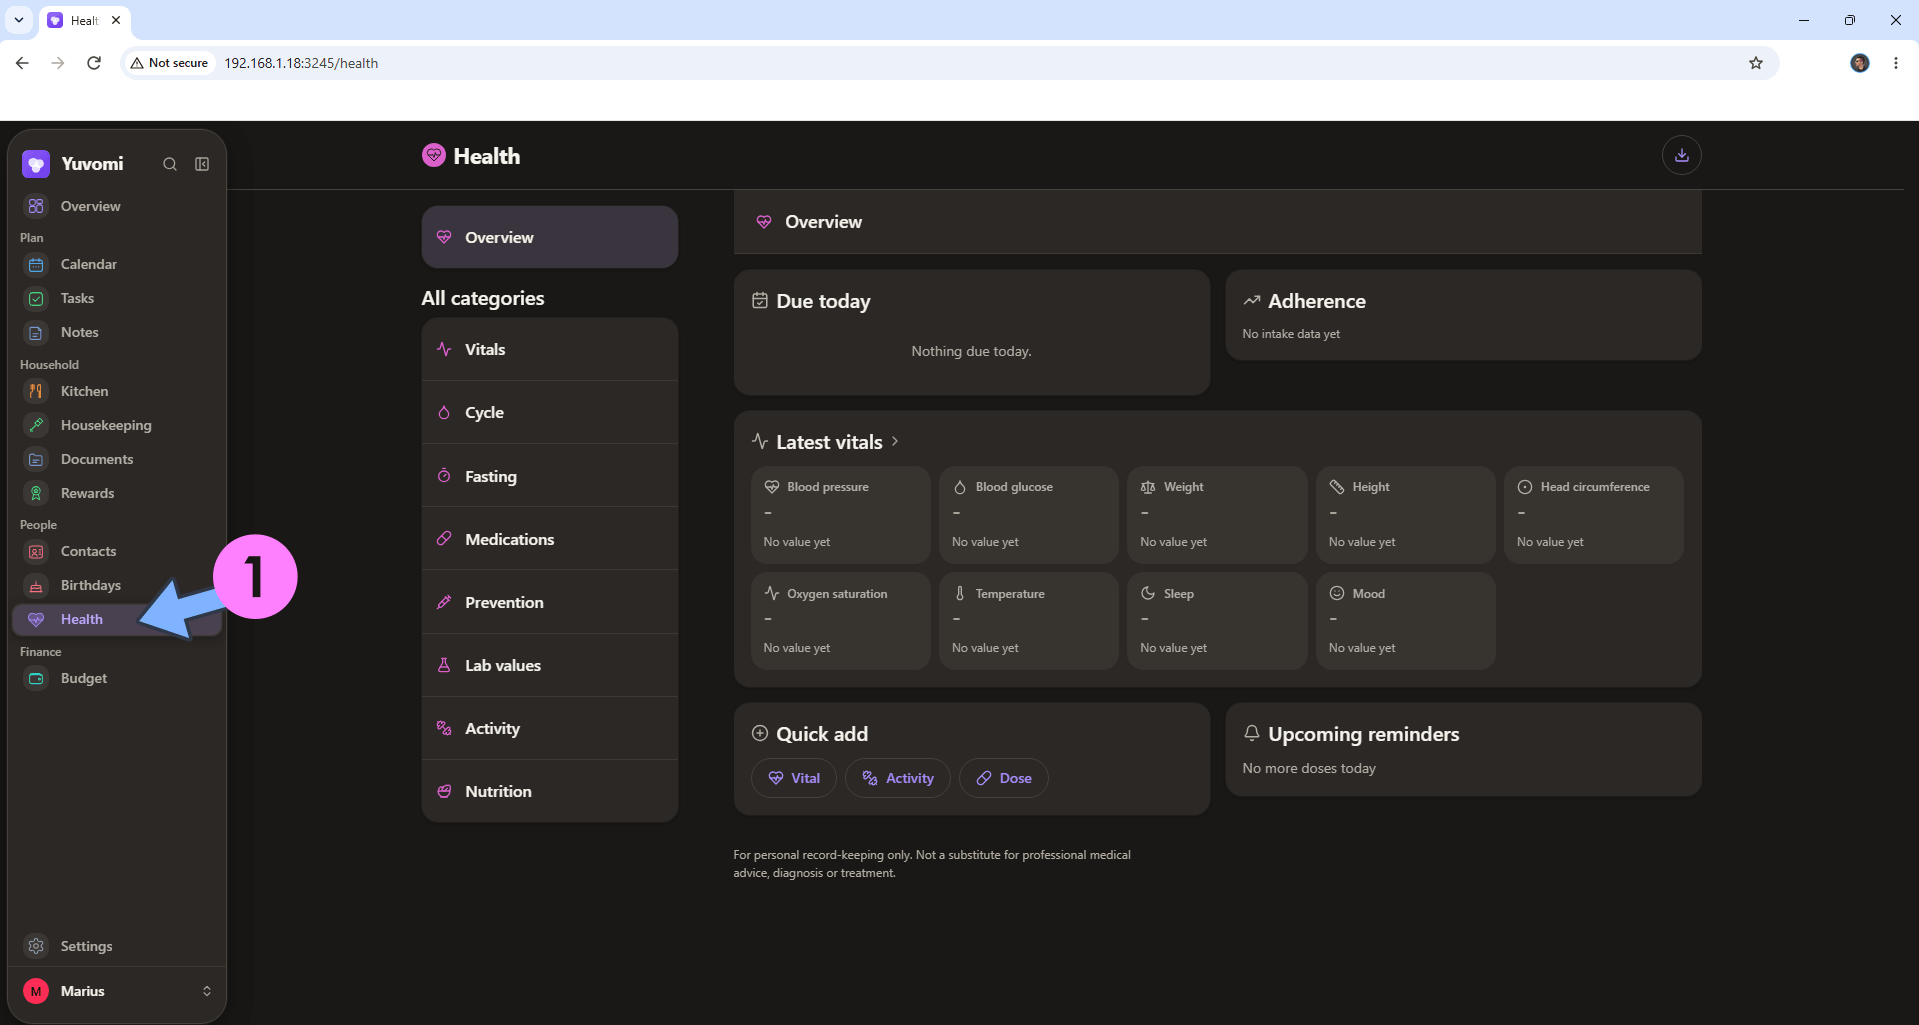Open the Cycle category

point(549,412)
